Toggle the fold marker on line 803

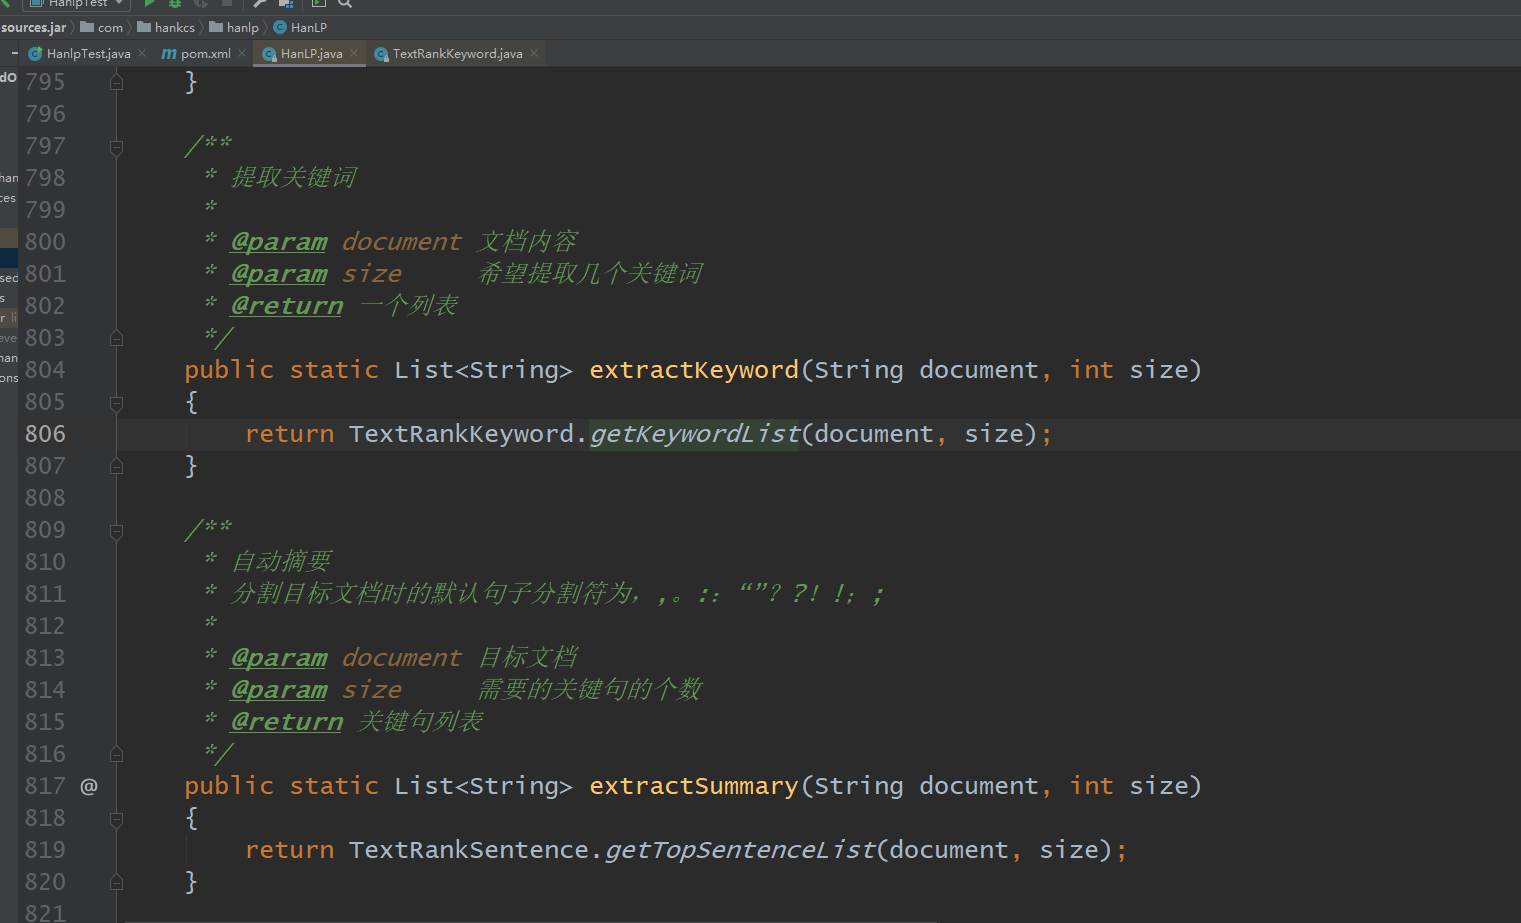(x=116, y=338)
